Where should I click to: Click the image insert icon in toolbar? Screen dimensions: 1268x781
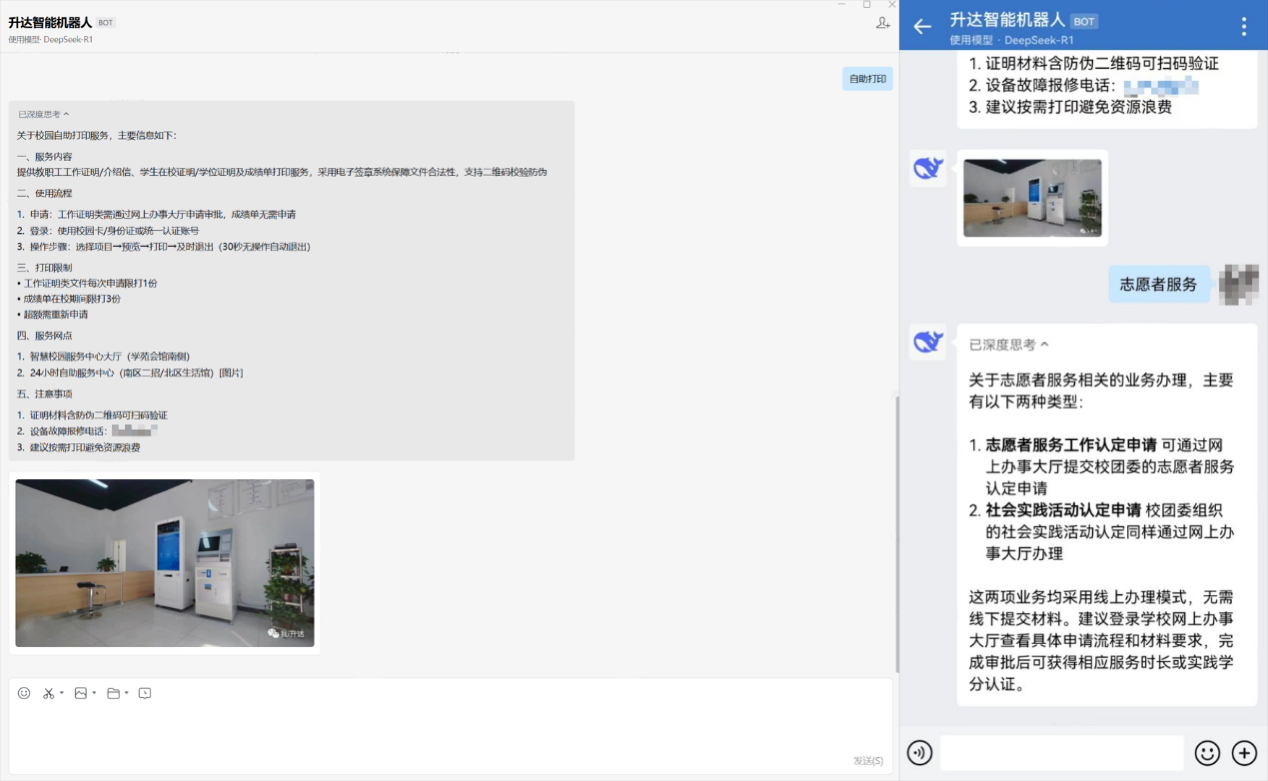point(81,693)
